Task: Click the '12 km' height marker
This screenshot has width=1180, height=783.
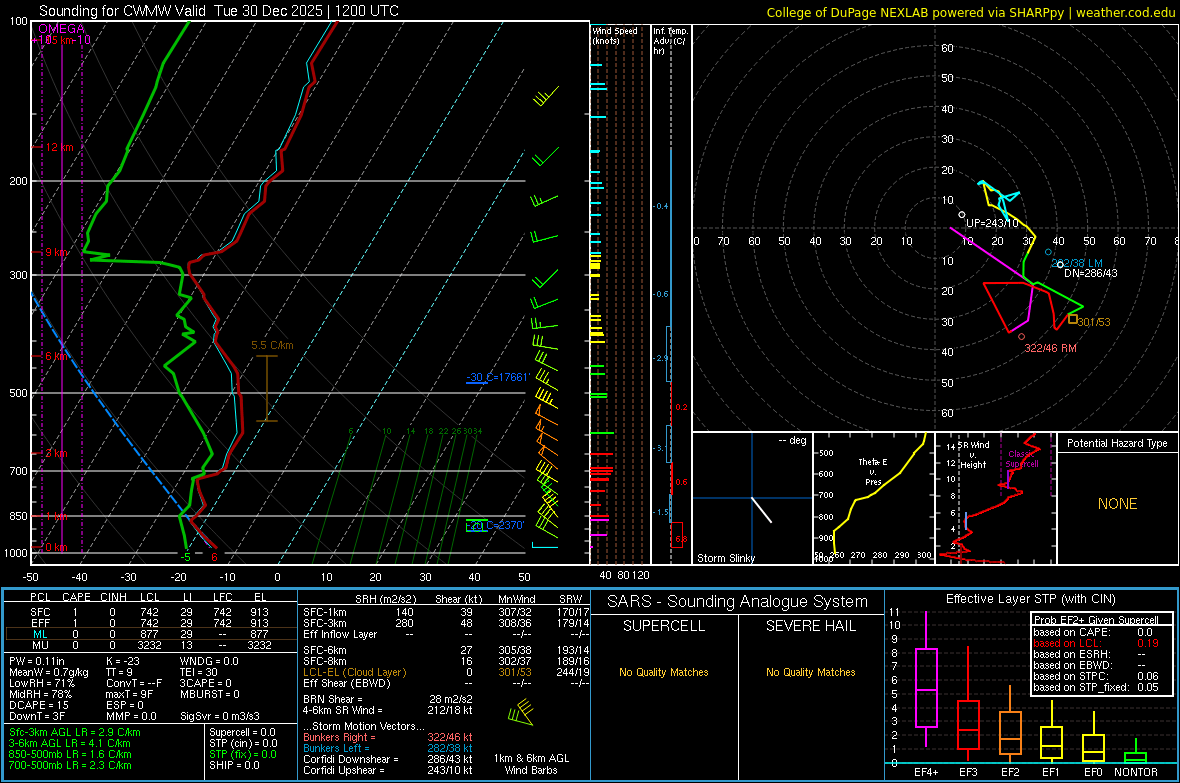Action: tap(59, 147)
